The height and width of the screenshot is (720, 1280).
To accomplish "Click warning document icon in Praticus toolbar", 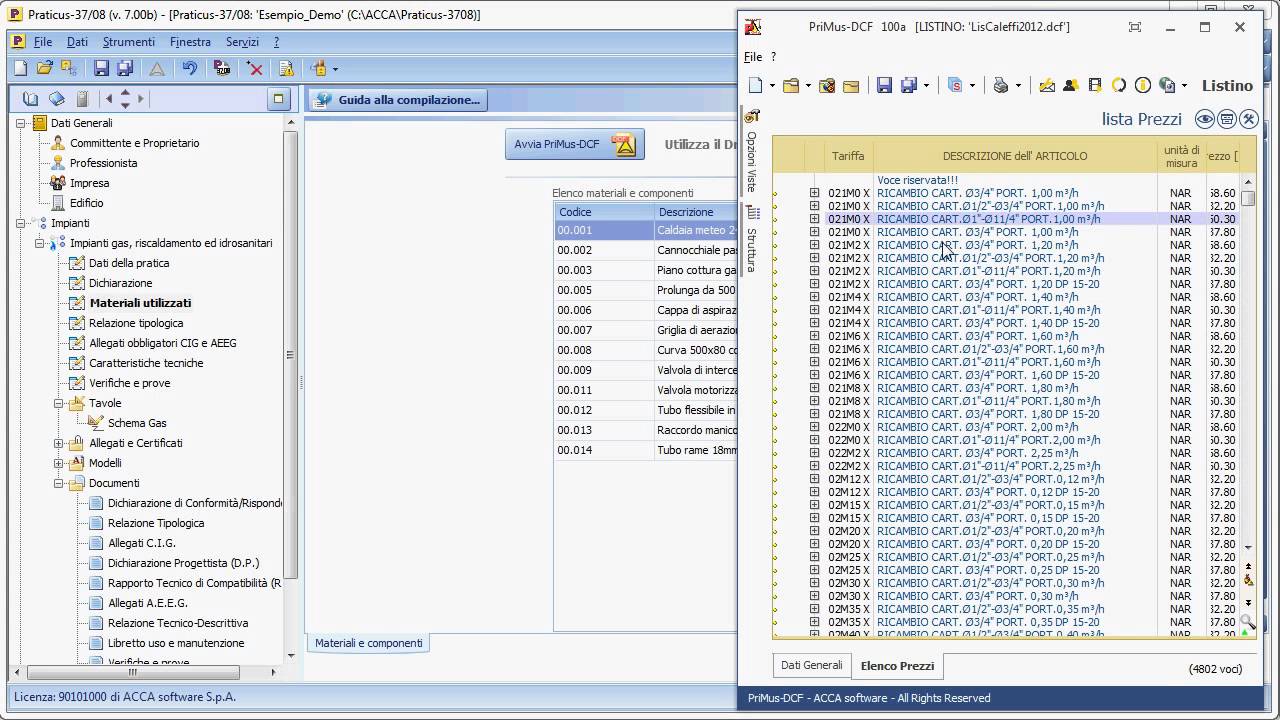I will [x=287, y=68].
